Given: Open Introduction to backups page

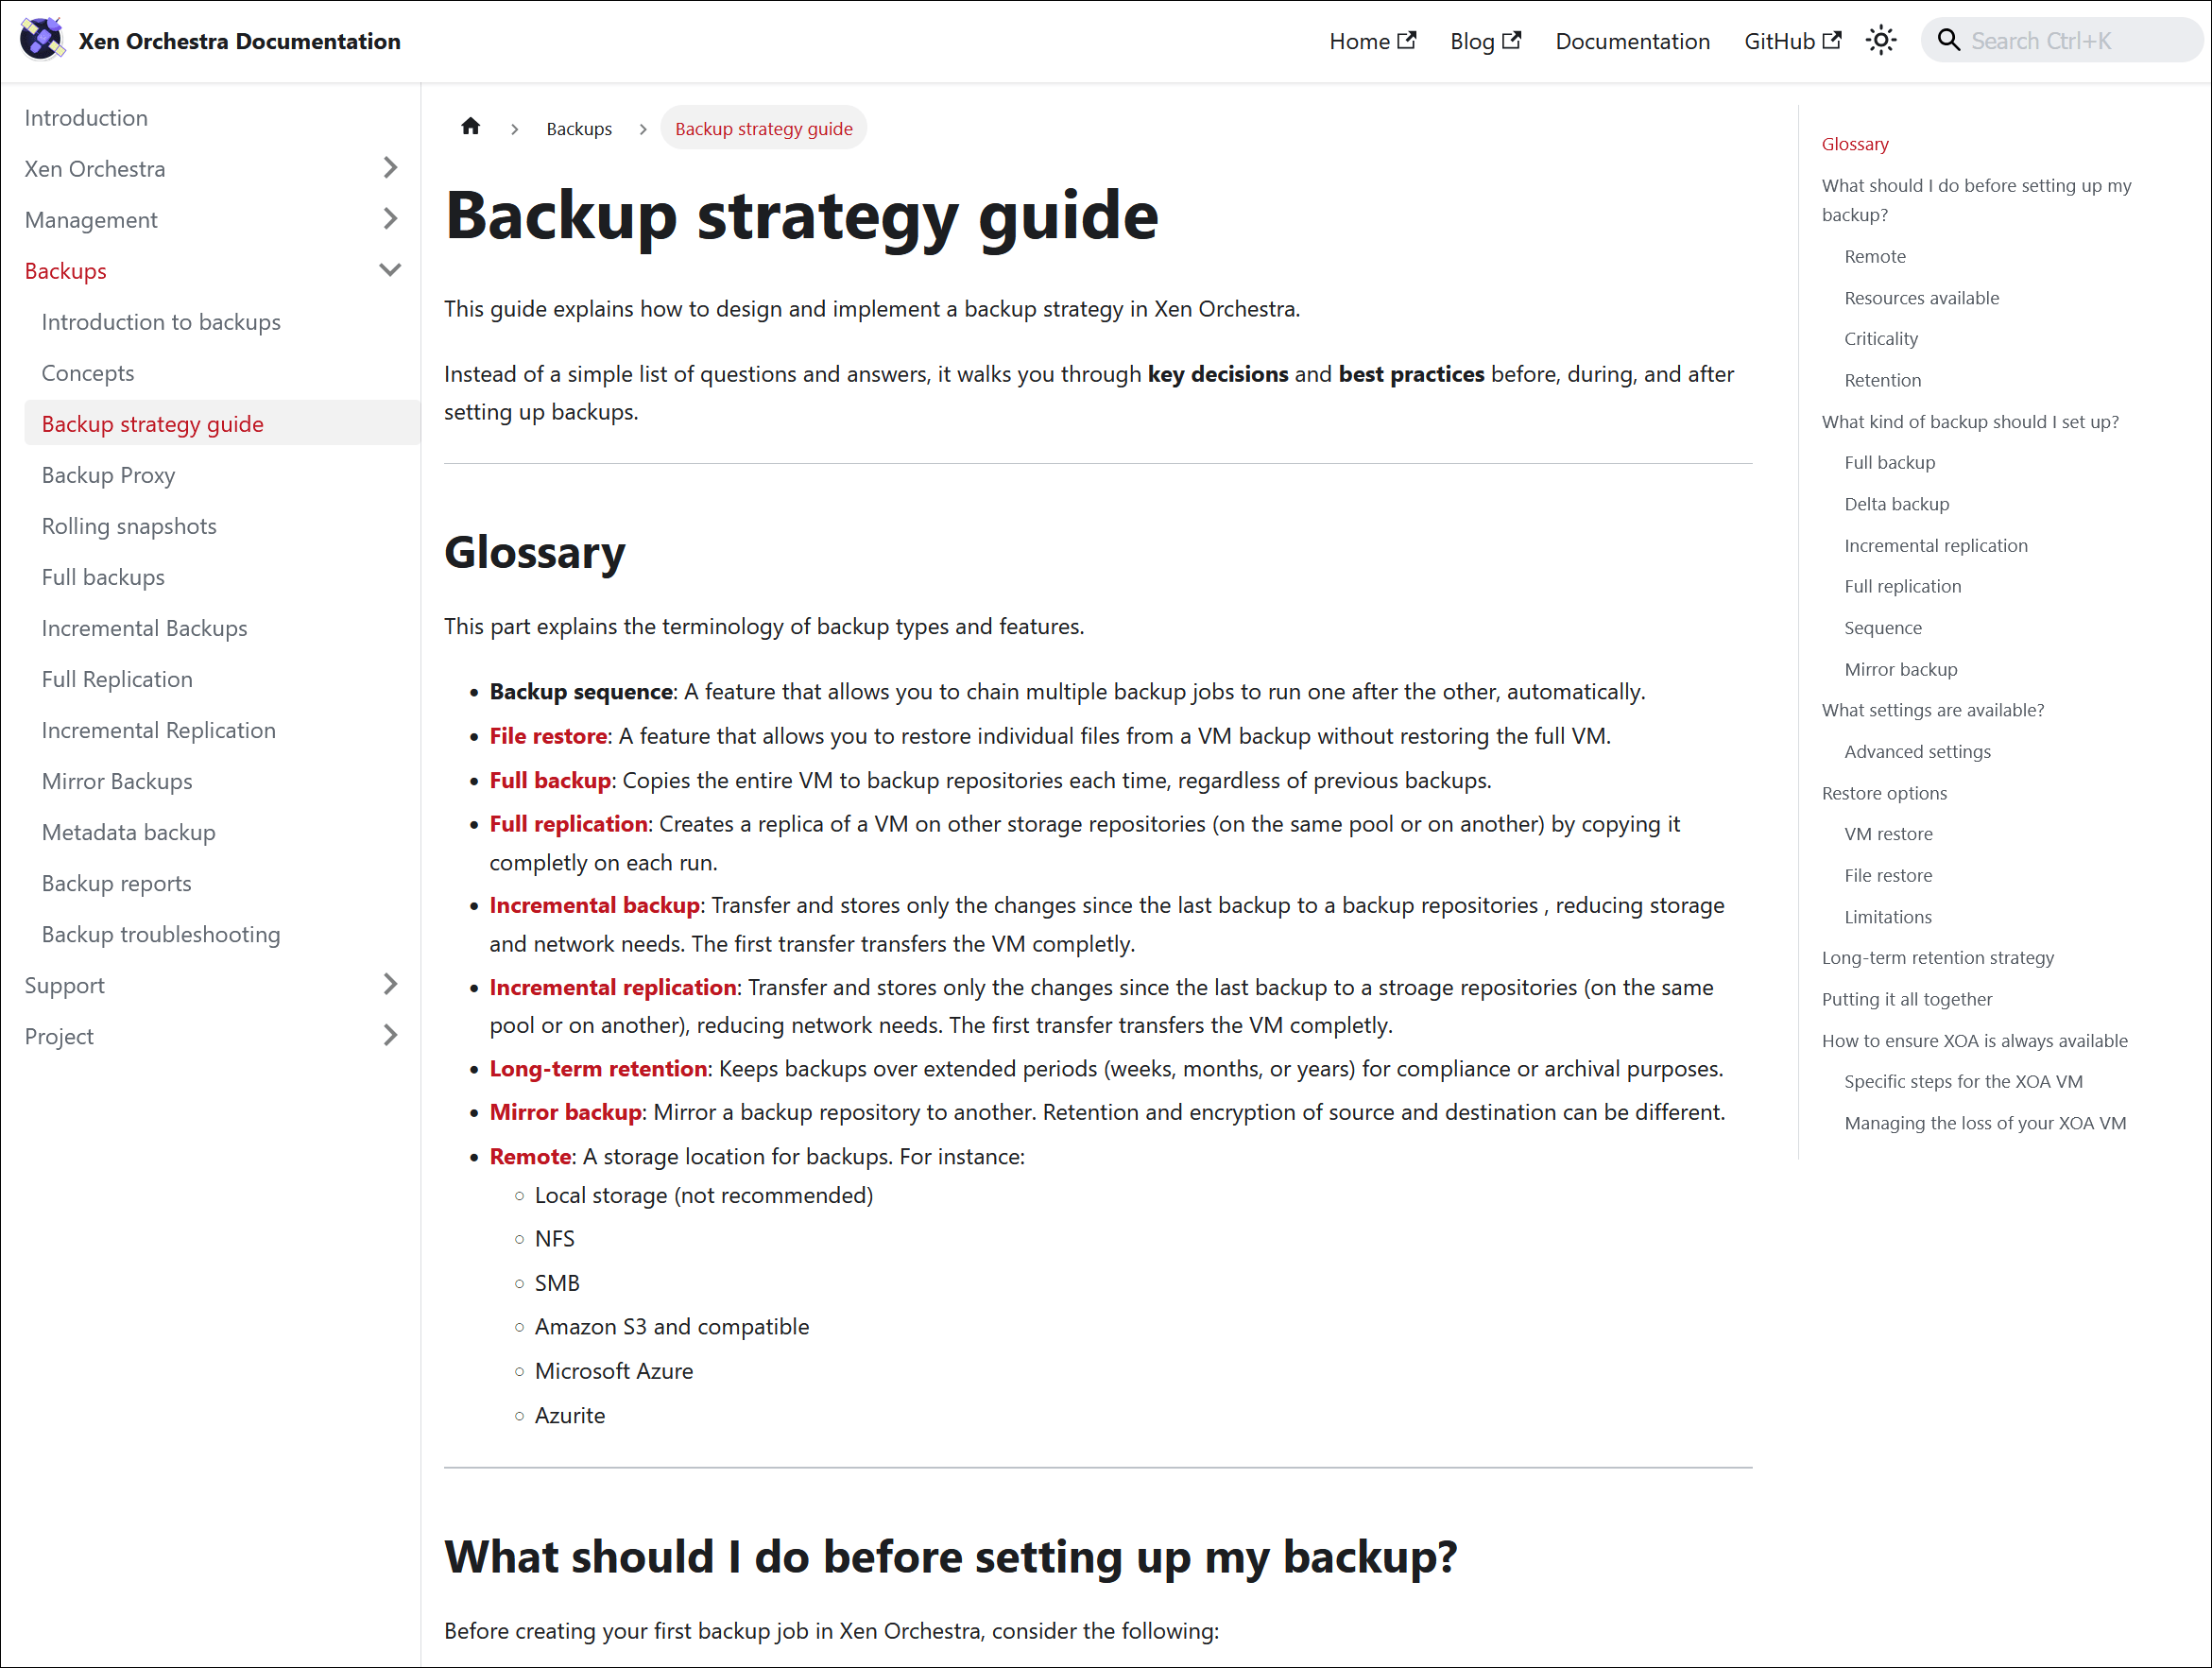Looking at the screenshot, I should click(161, 322).
